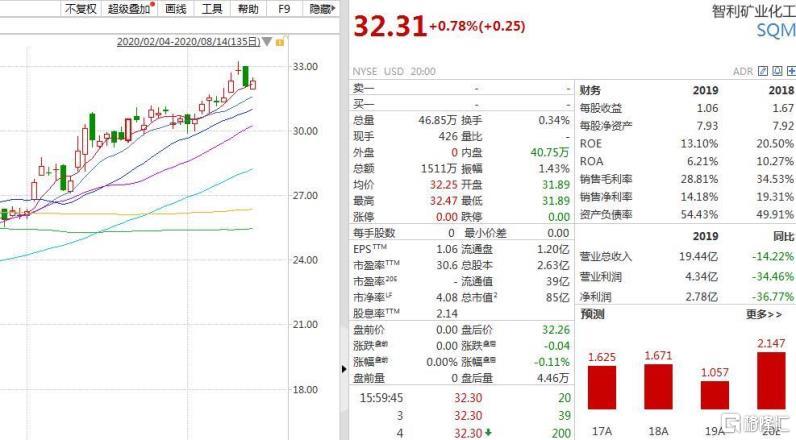Image resolution: width=796 pixels, height=440 pixels.
Task: Click the F9 toolbar button
Action: point(284,9)
